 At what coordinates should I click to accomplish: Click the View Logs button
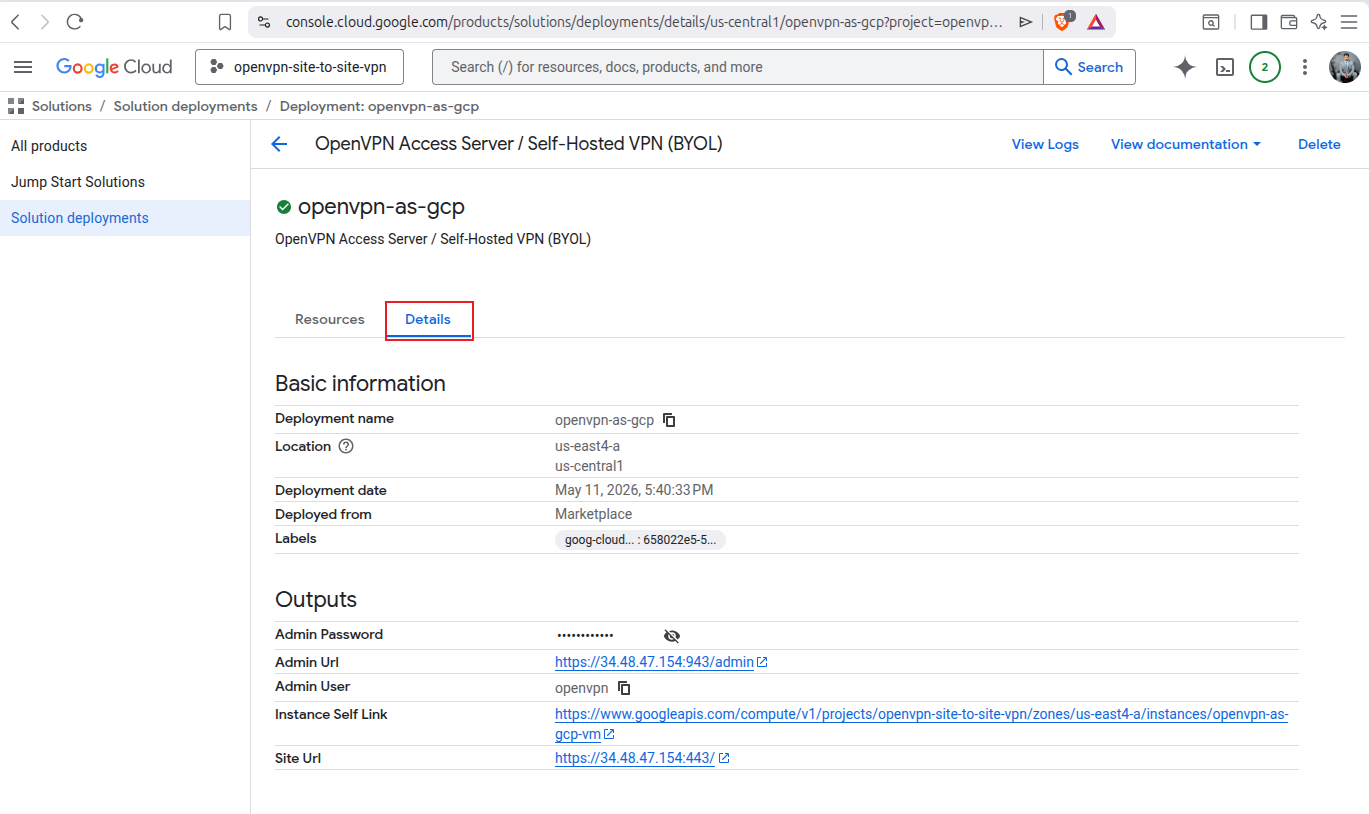1045,144
